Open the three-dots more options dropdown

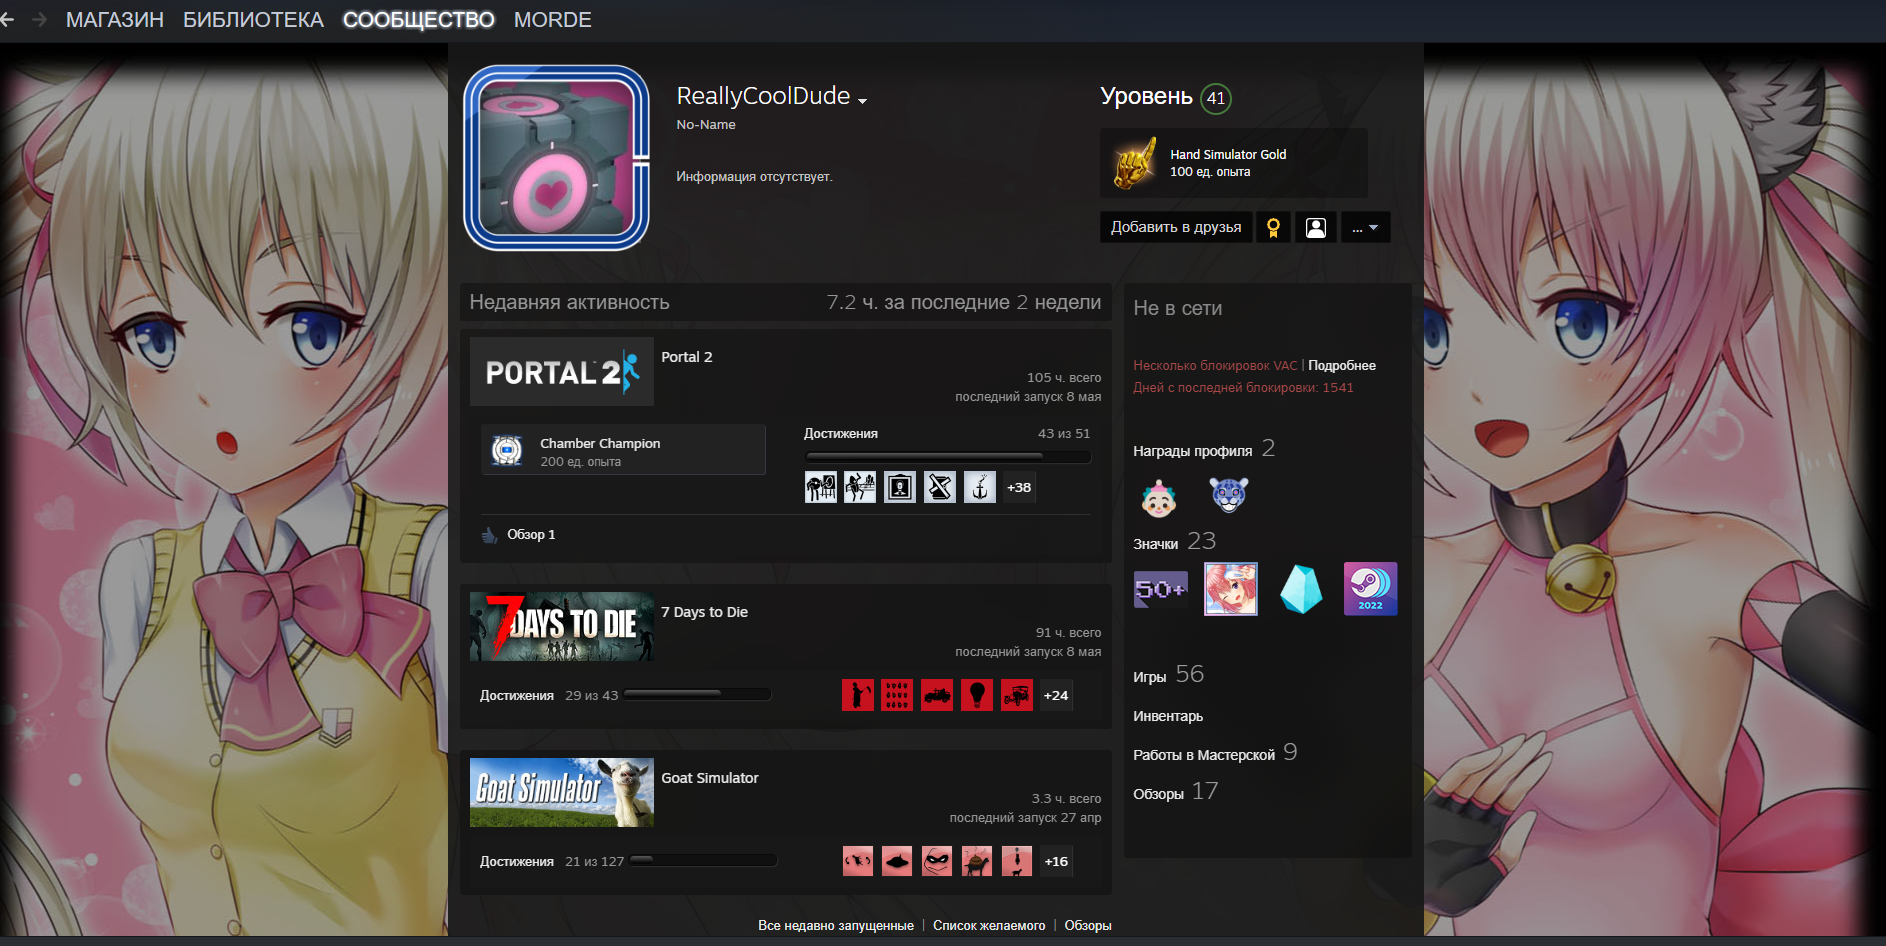(x=1365, y=227)
